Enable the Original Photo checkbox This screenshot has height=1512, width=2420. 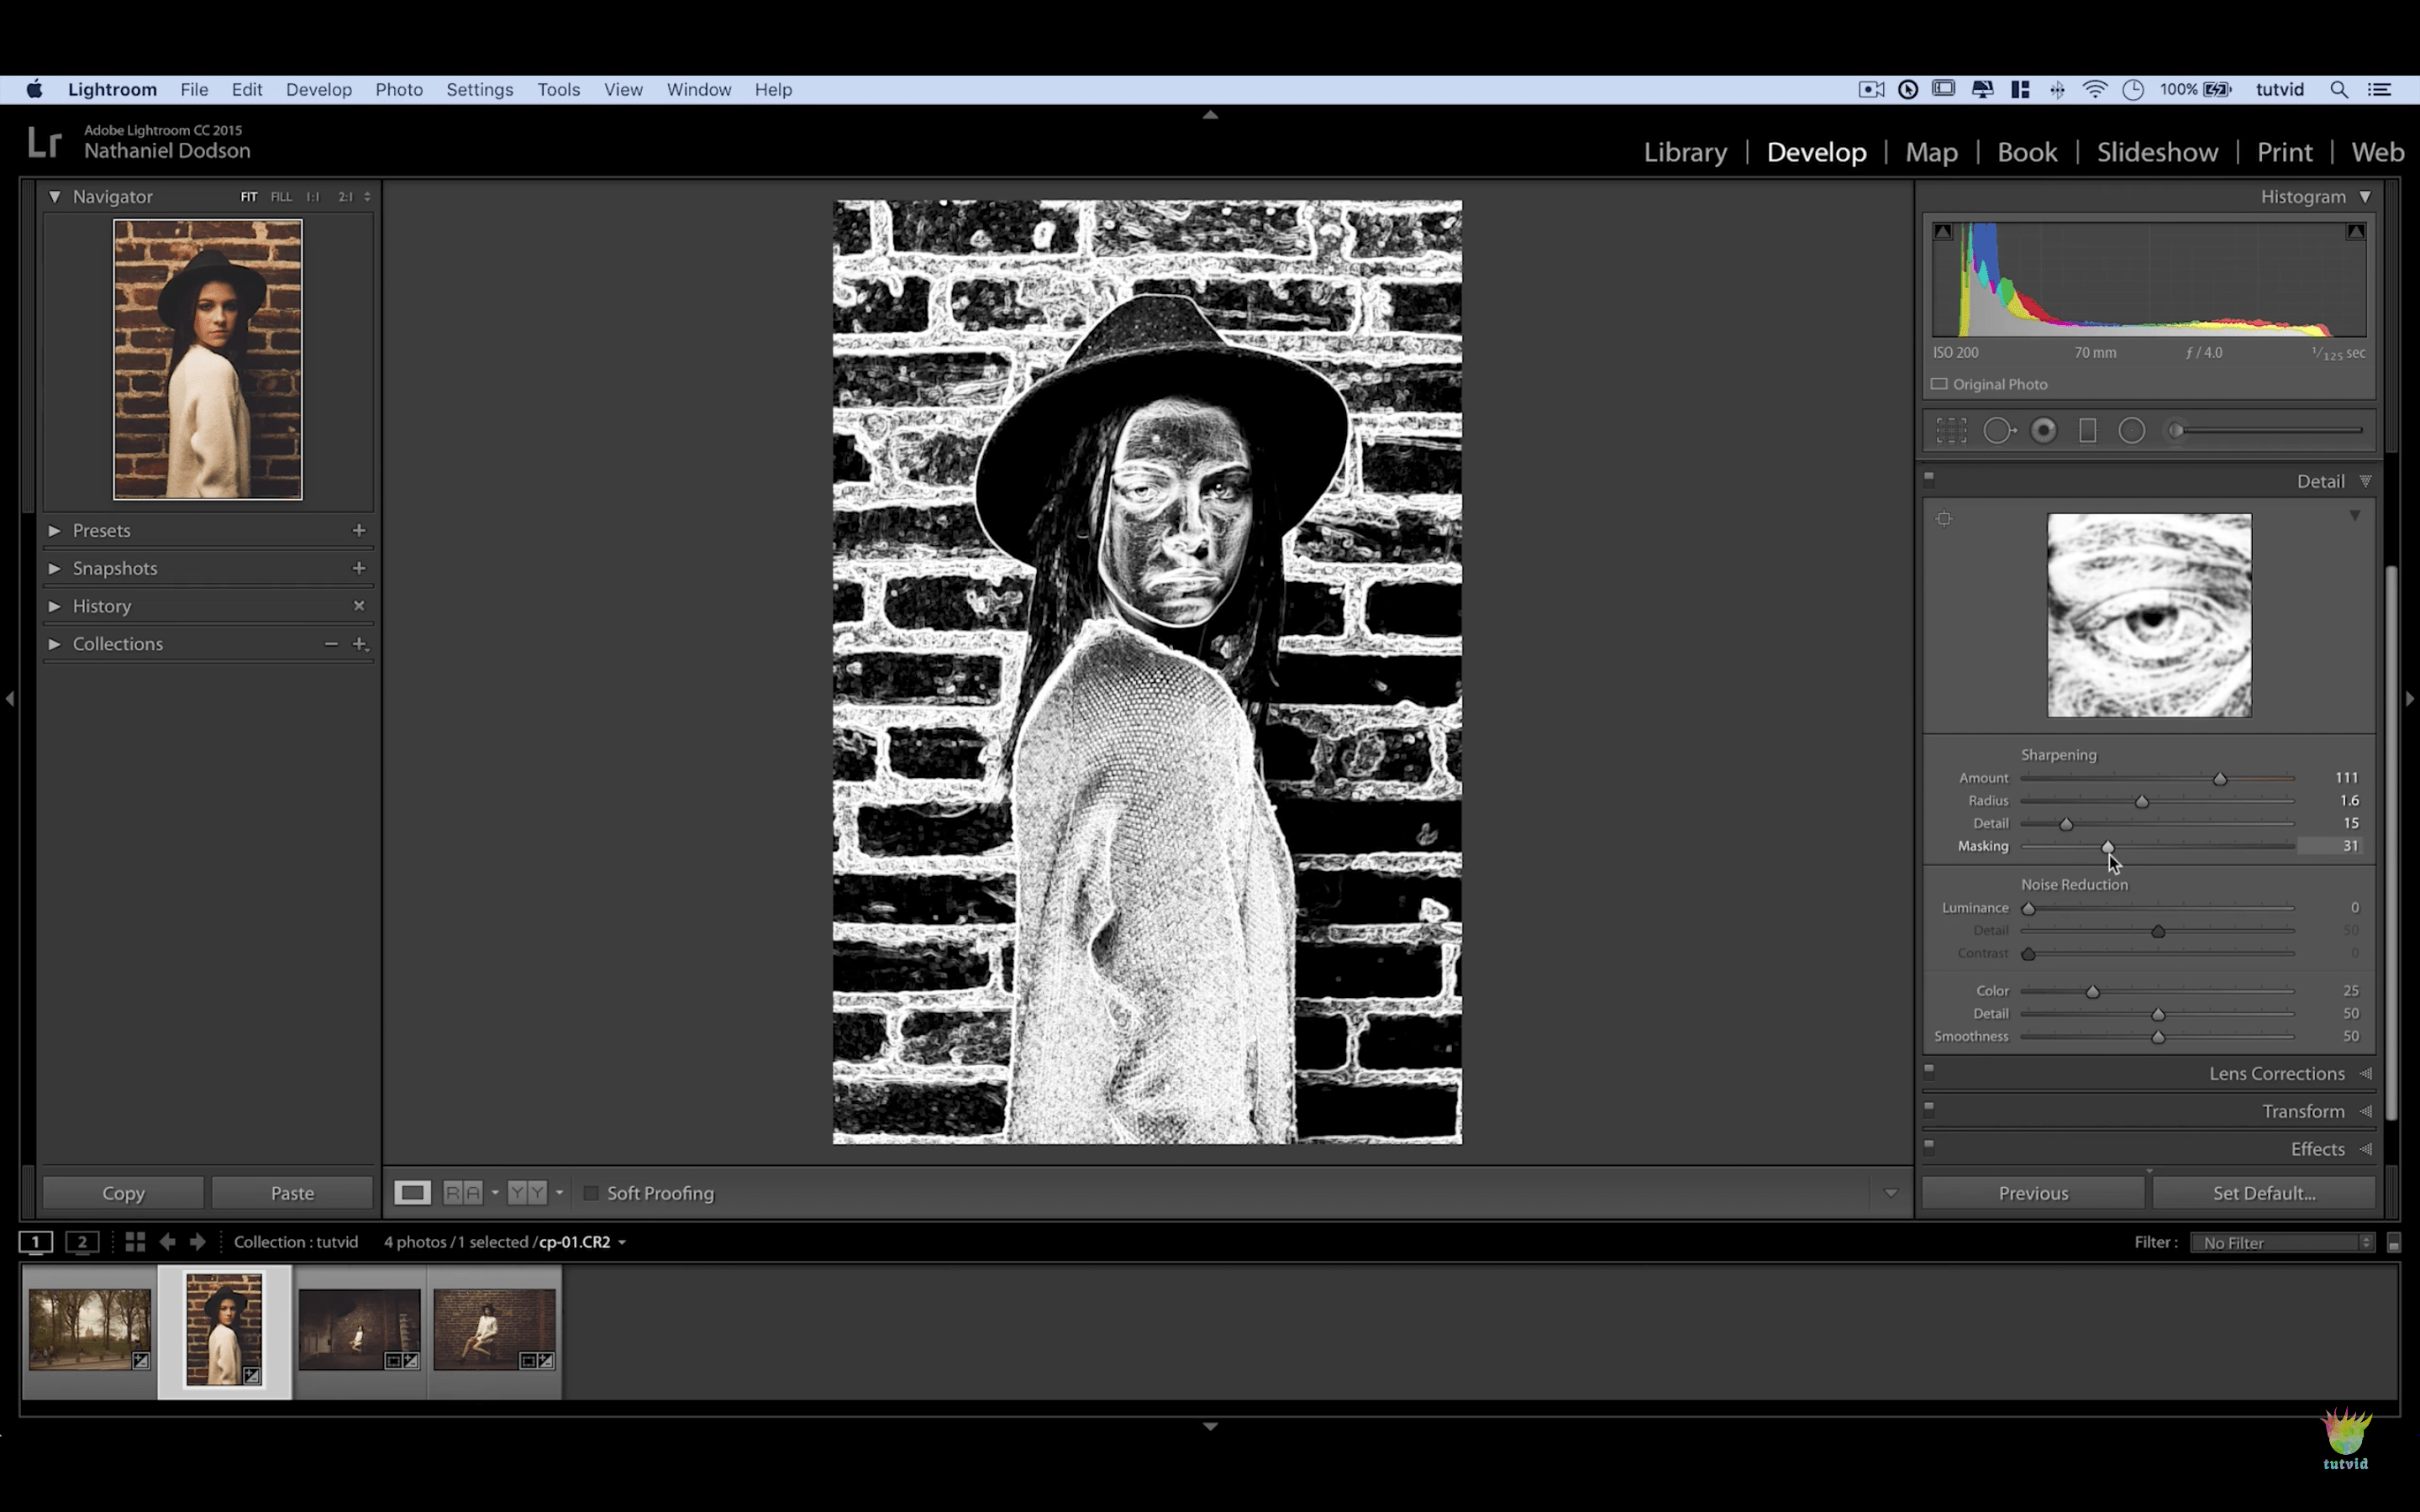1939,384
